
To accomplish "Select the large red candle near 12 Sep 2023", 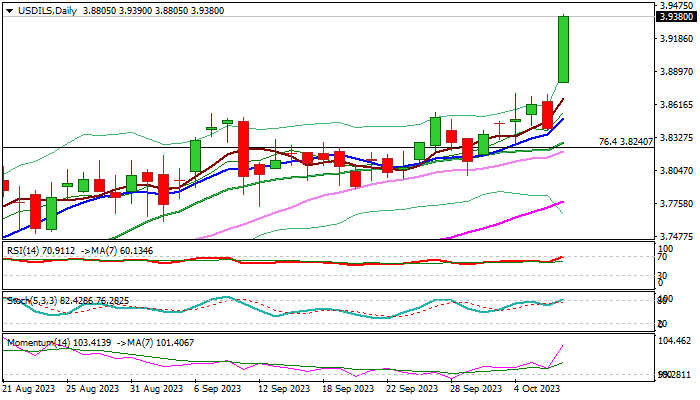I will (x=243, y=149).
